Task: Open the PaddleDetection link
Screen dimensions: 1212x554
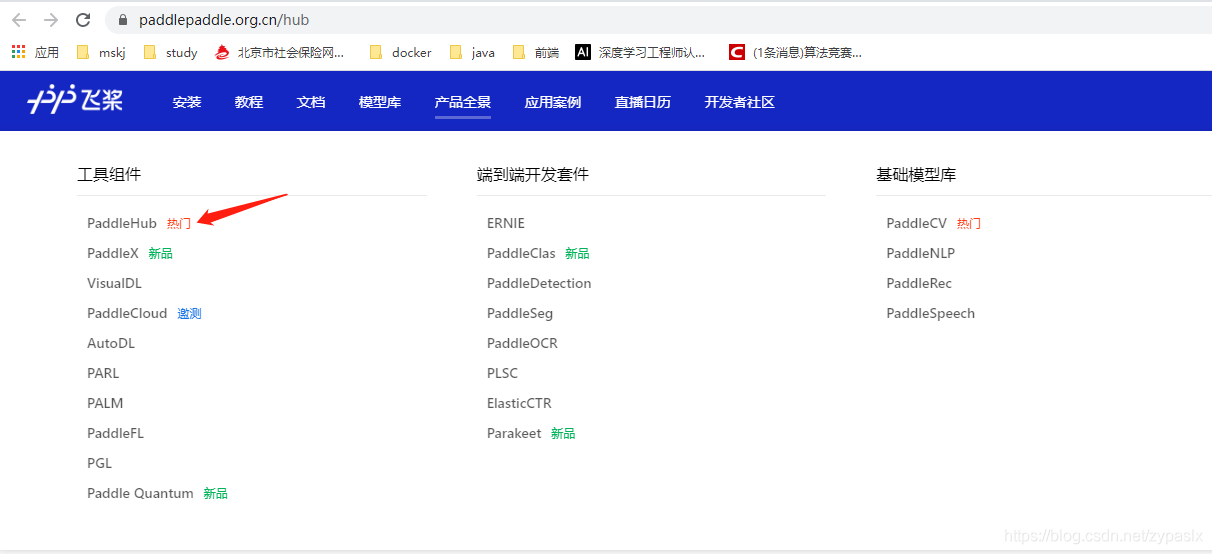Action: pyautogui.click(x=539, y=283)
